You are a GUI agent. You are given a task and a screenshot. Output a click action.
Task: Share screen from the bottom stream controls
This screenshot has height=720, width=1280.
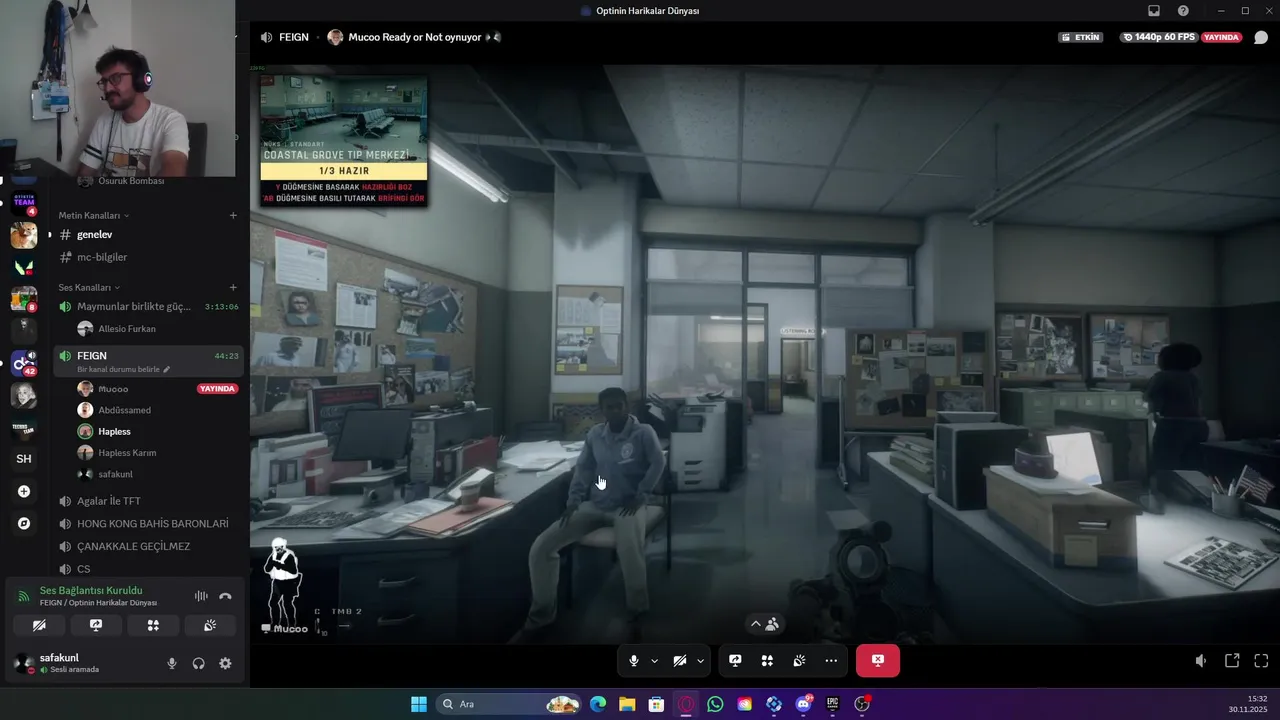tap(735, 661)
